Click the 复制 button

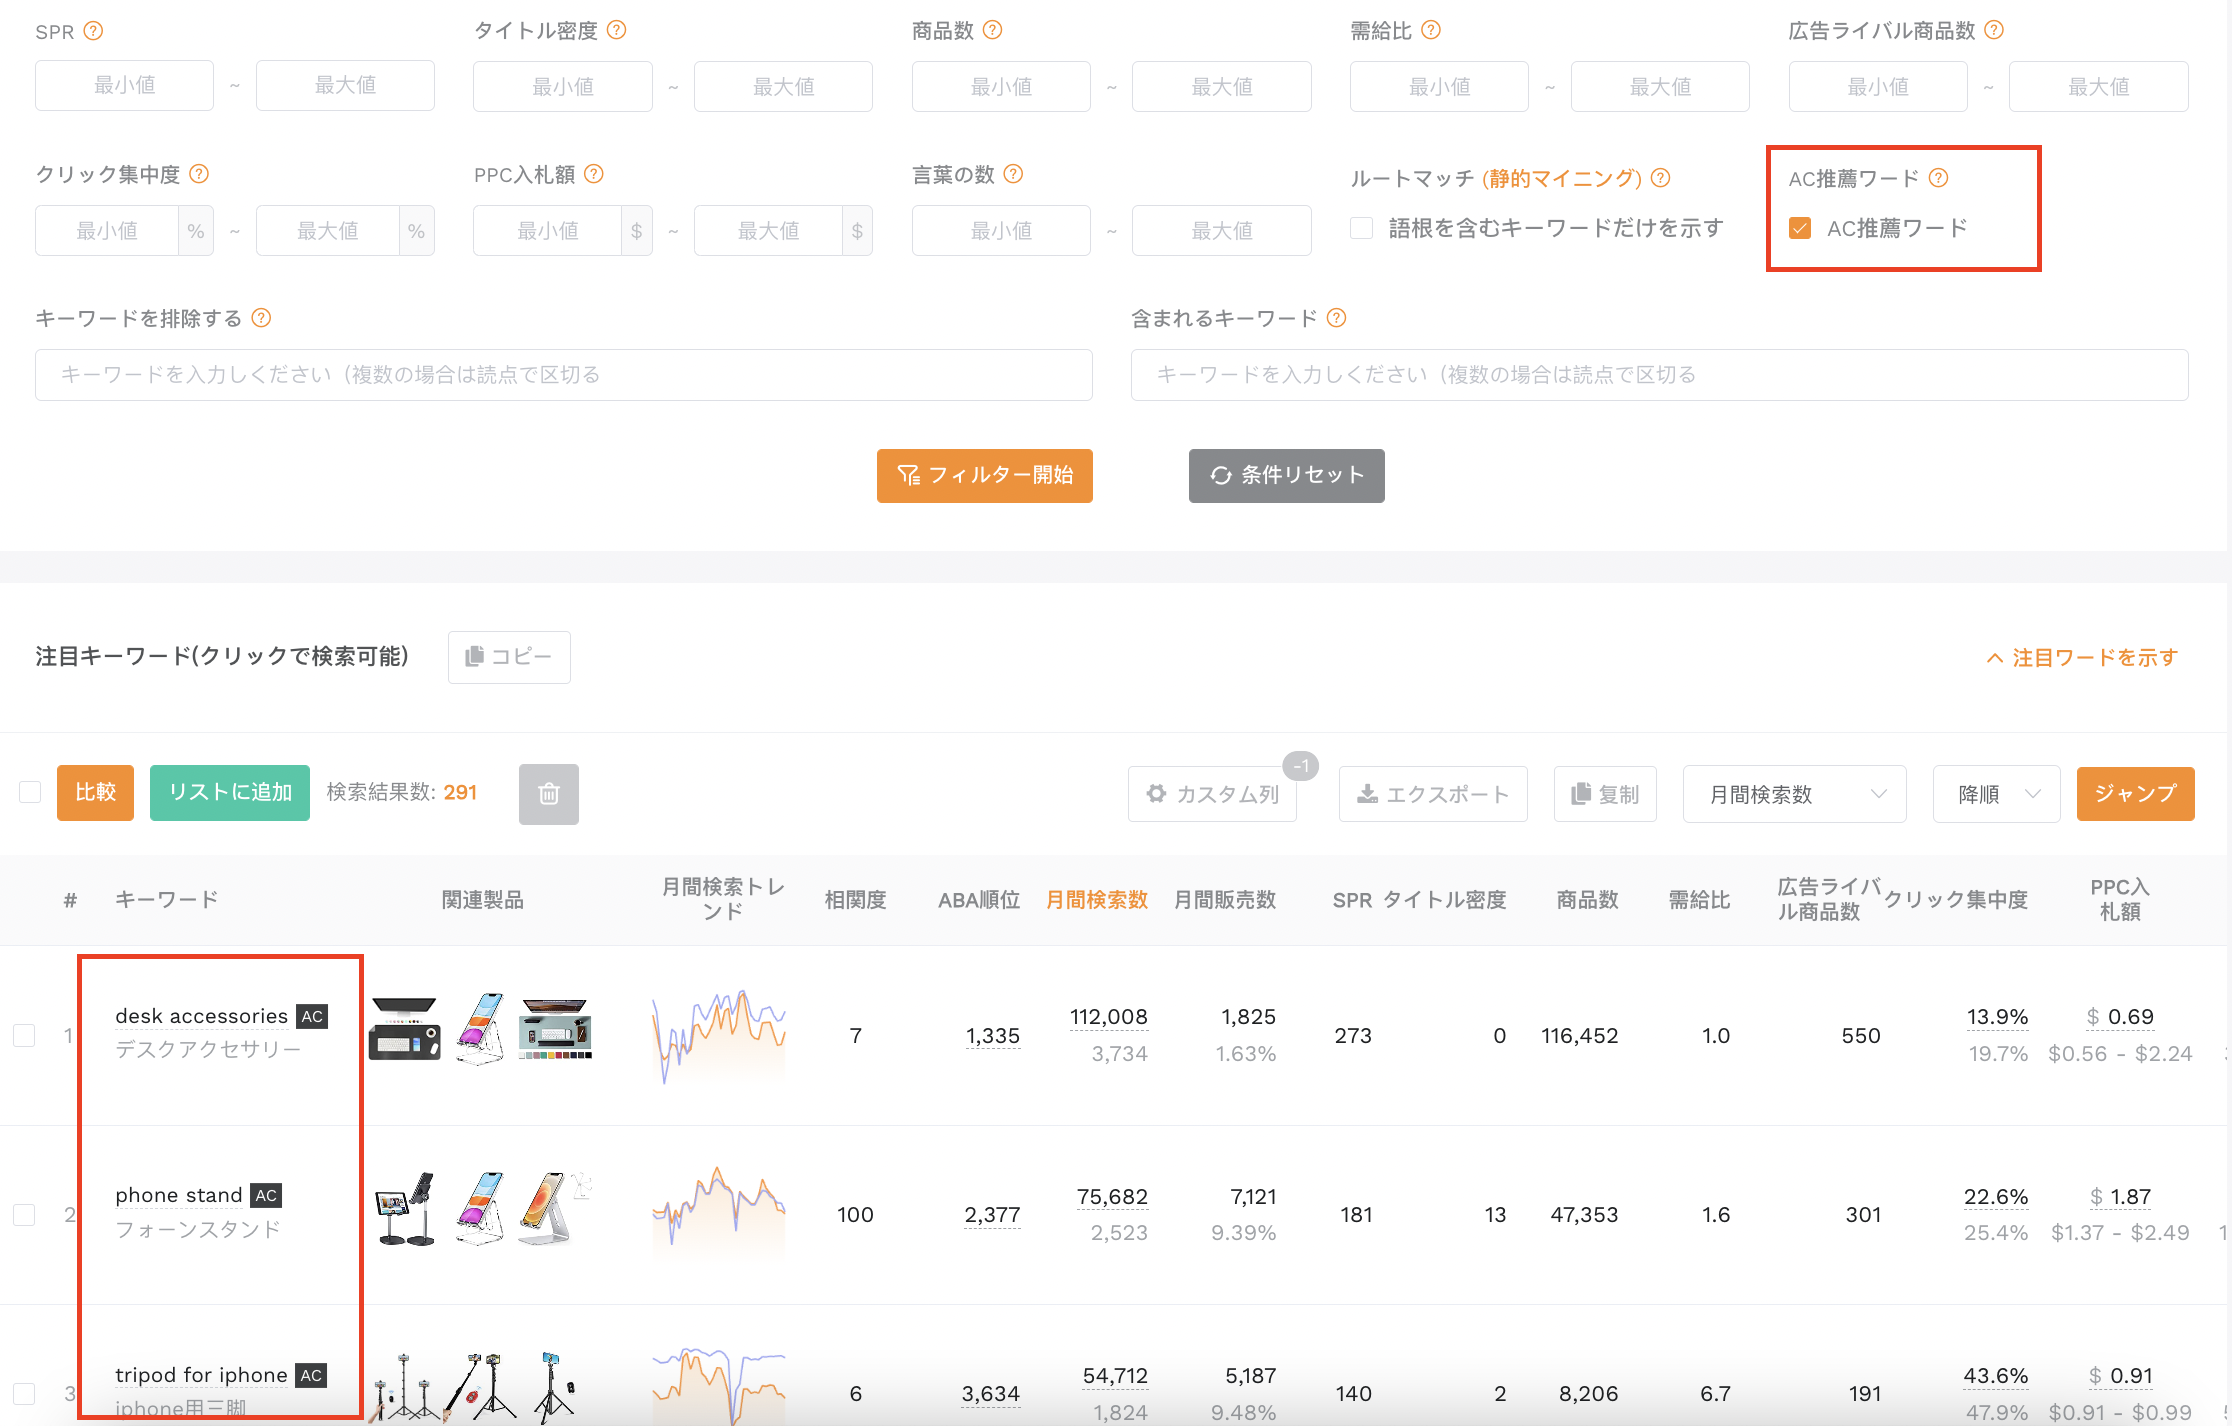(1605, 794)
